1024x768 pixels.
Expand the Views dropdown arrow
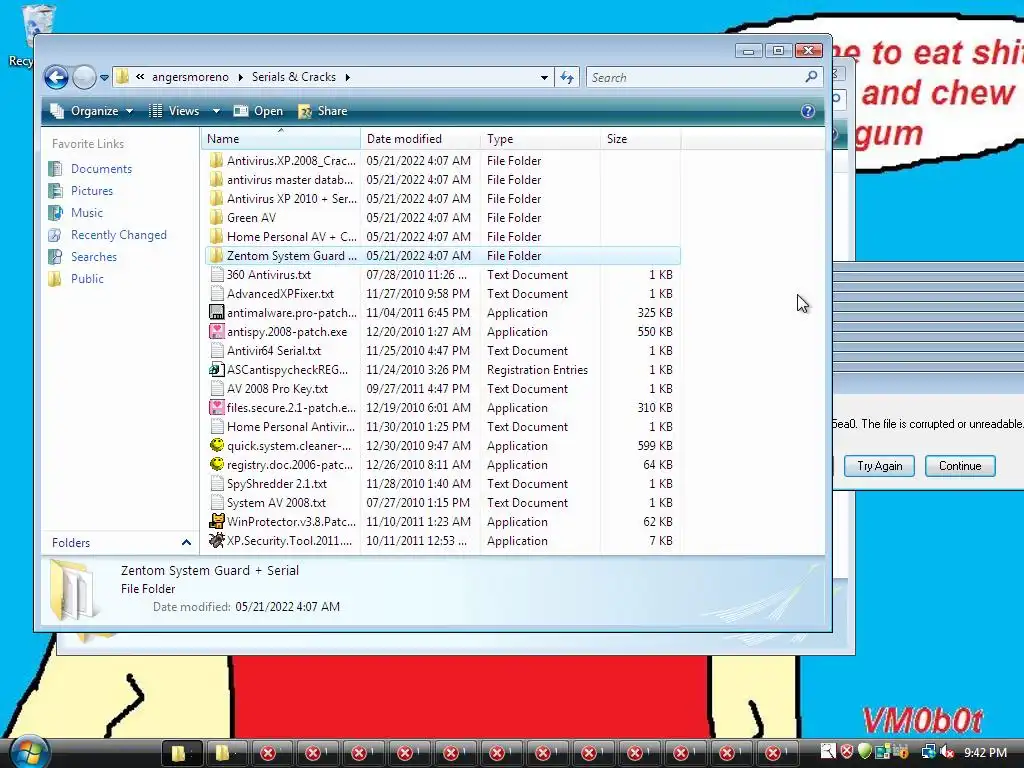(x=216, y=111)
